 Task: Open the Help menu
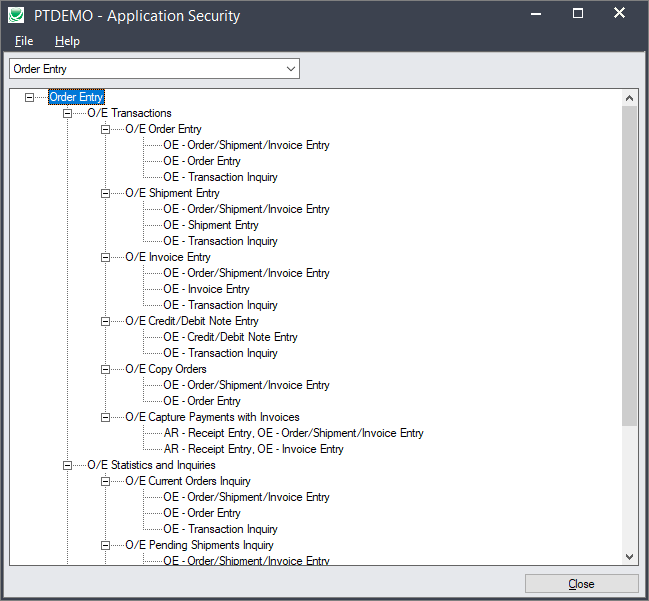[67, 41]
